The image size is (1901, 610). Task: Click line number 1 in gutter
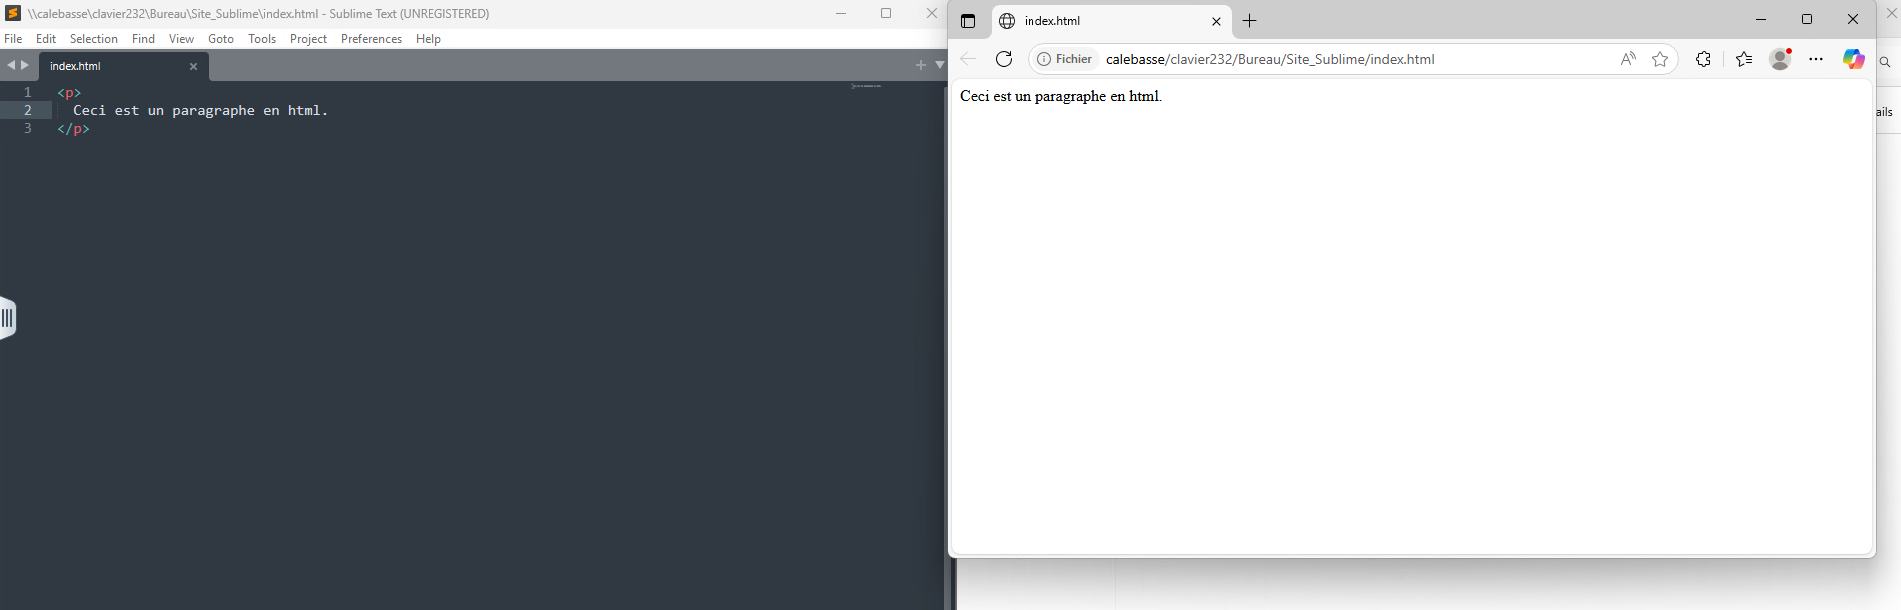pyautogui.click(x=28, y=92)
